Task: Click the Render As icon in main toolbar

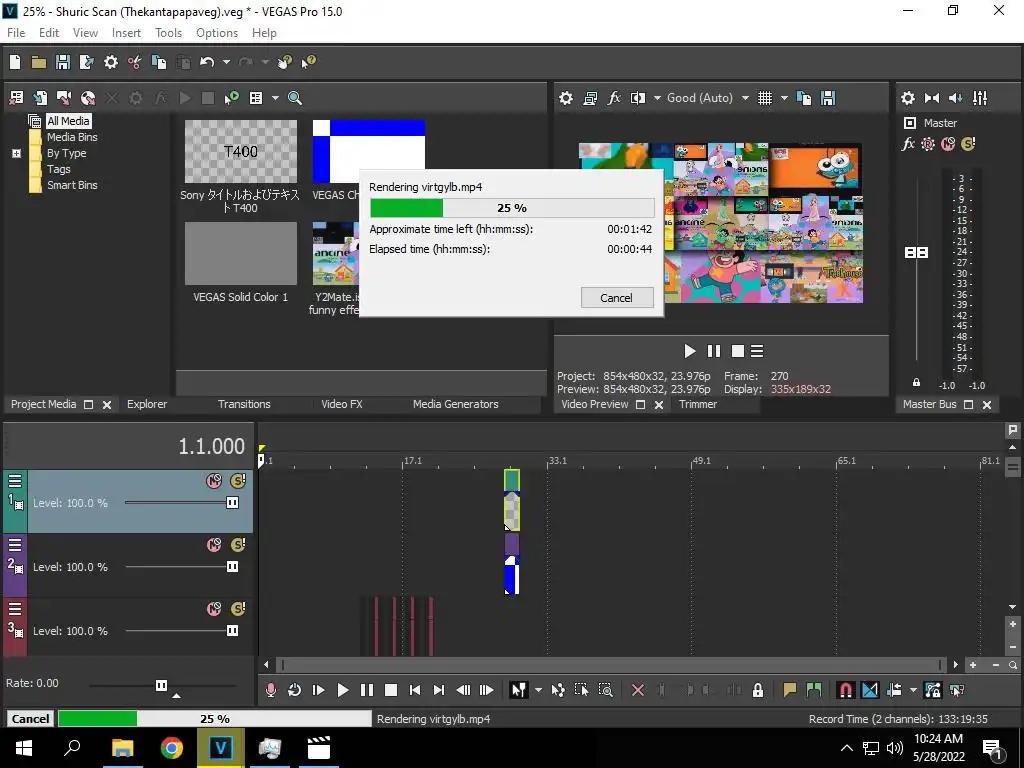Action: [x=86, y=62]
